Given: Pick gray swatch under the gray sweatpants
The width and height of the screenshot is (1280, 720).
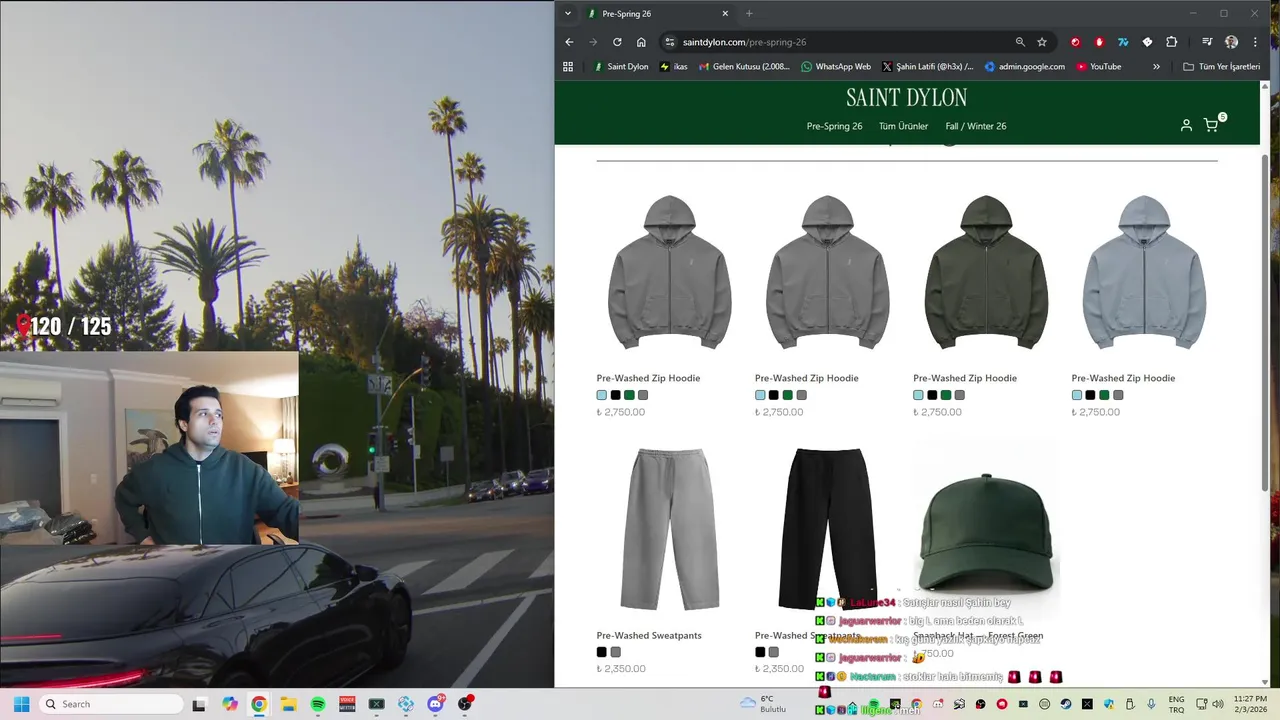Looking at the screenshot, I should (615, 652).
